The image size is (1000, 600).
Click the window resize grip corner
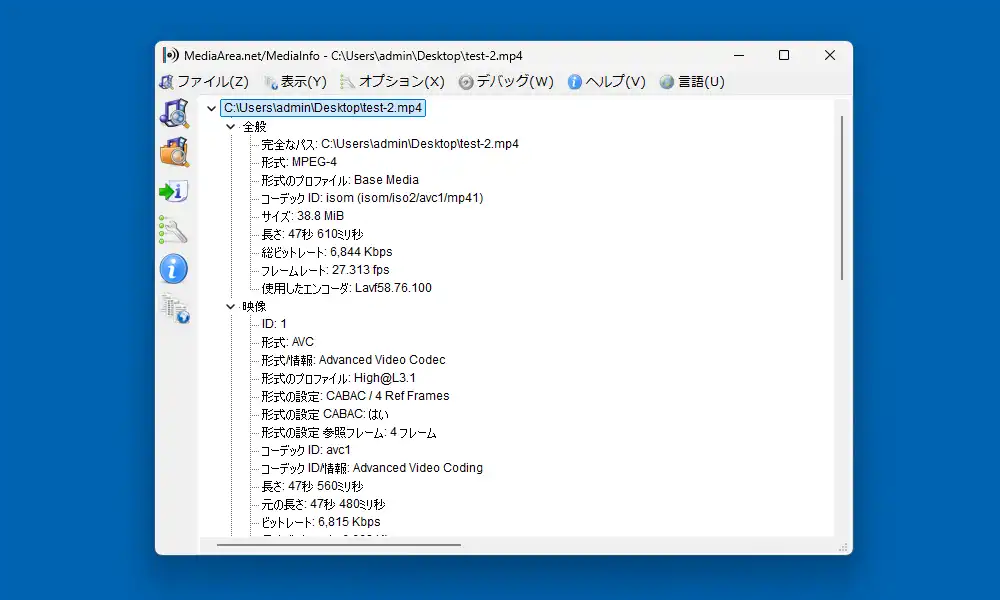(843, 548)
